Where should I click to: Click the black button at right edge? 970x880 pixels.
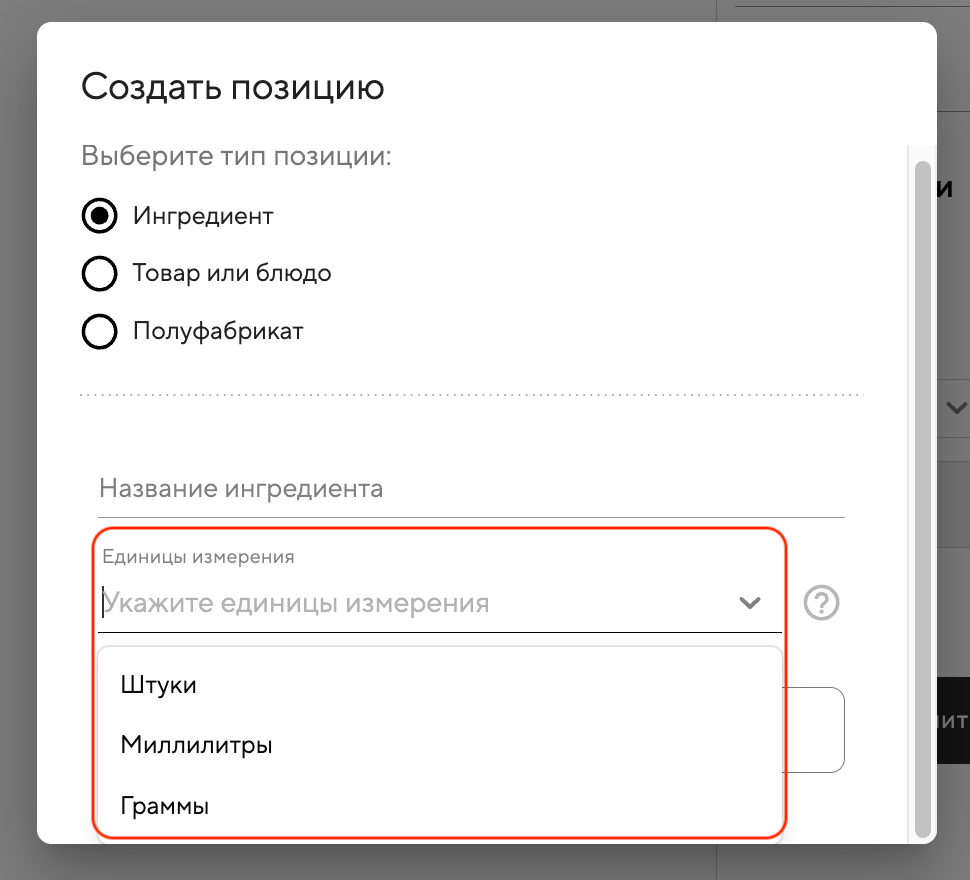pyautogui.click(x=953, y=720)
